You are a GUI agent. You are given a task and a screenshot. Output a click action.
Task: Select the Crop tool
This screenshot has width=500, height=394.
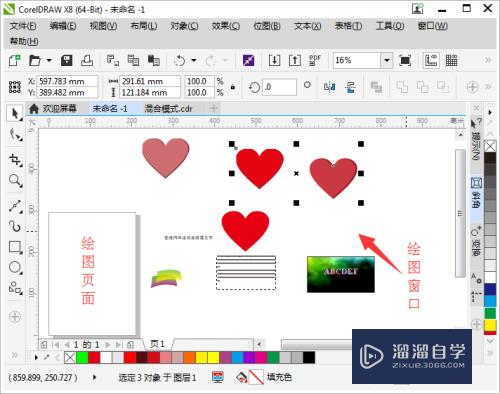15,160
